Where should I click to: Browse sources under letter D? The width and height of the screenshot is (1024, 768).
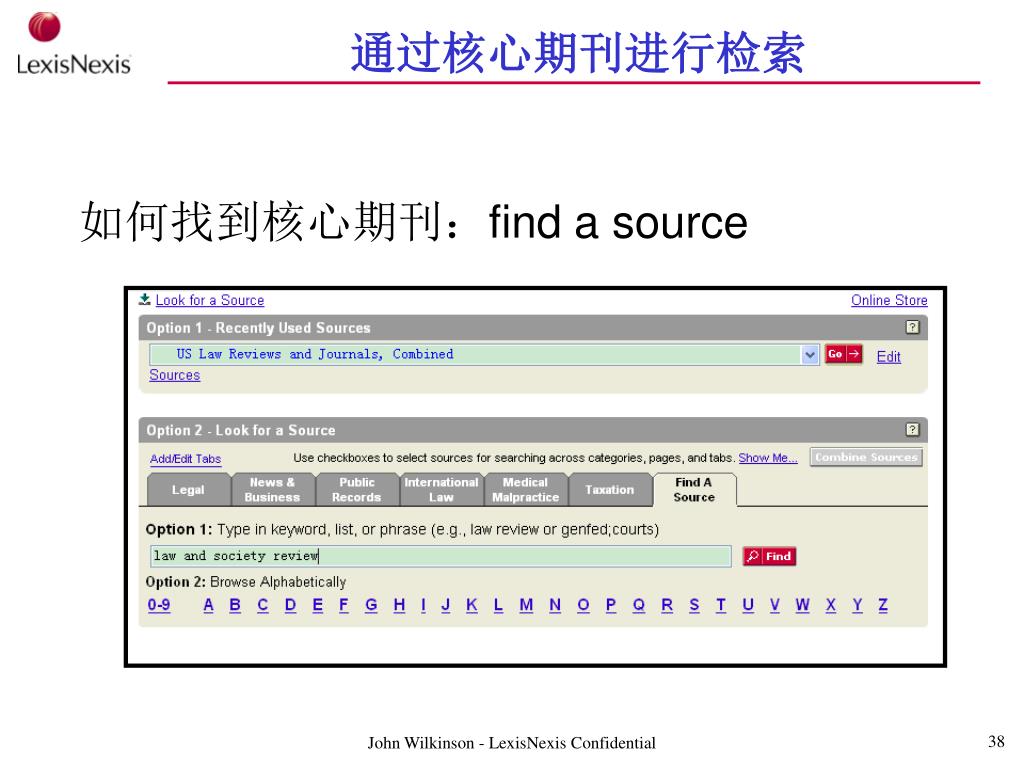coord(291,605)
